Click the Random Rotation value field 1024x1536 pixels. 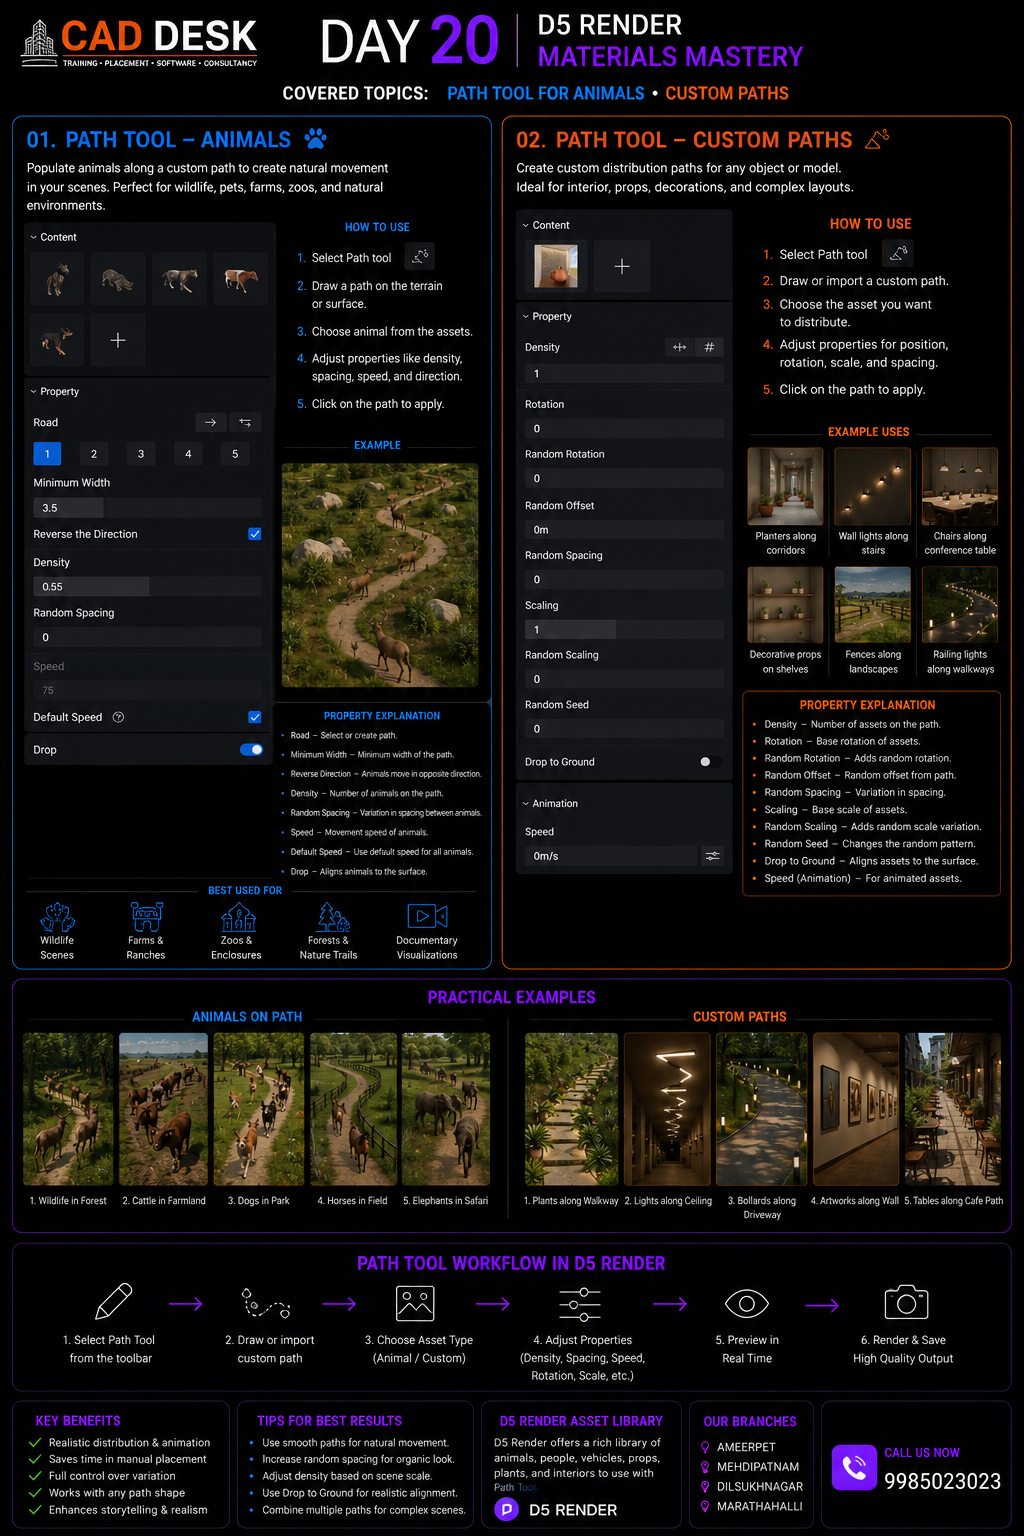[x=624, y=479]
